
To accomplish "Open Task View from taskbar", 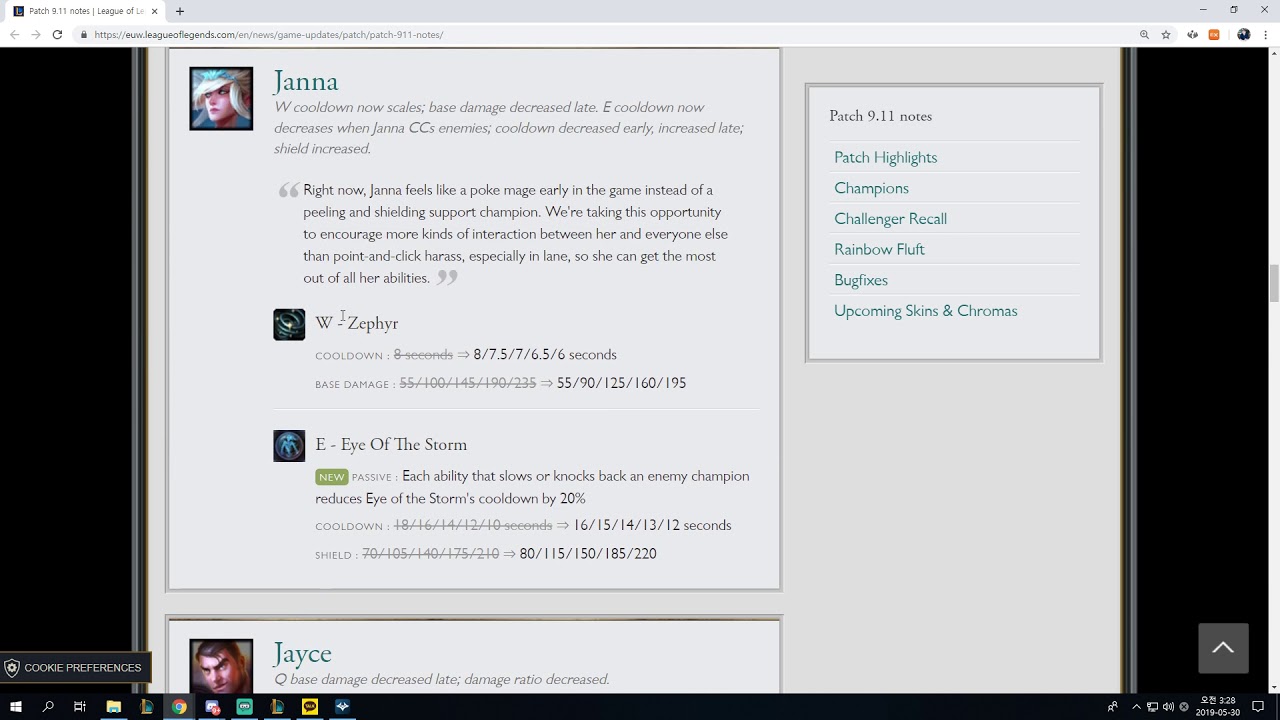I will (80, 707).
